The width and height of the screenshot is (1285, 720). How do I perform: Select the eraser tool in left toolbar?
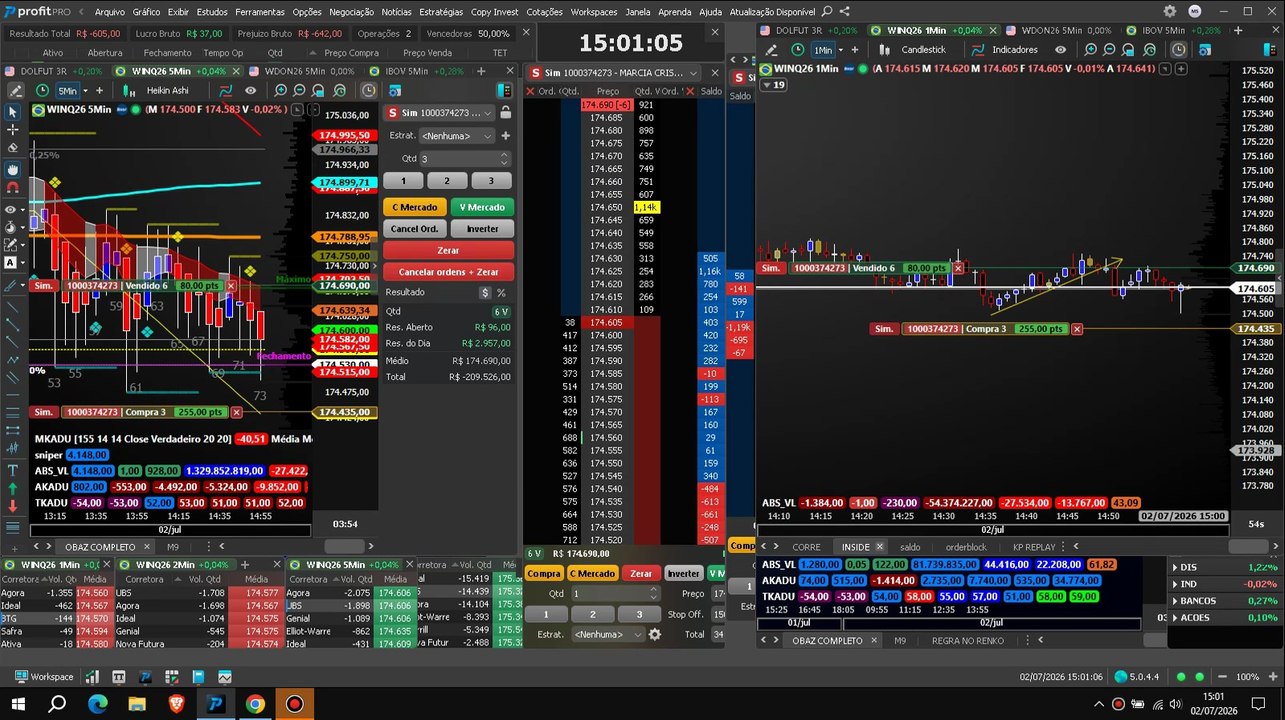pyautogui.click(x=13, y=148)
